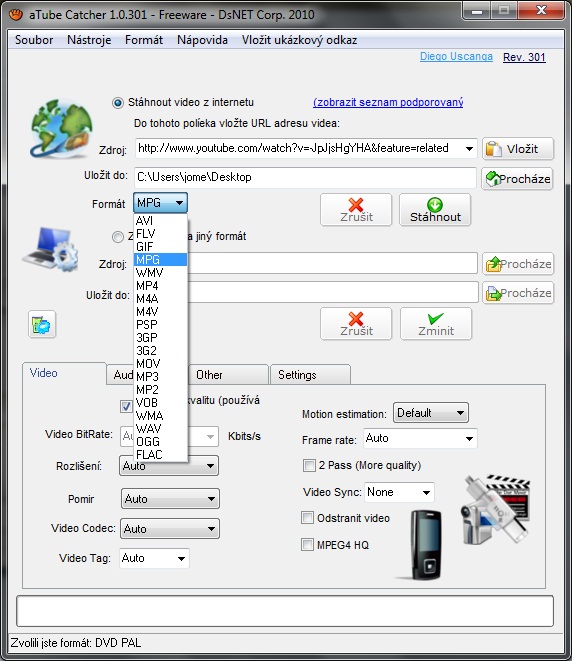Click the zobrazit seznam podporovaný link
The width and height of the screenshot is (572, 661).
click(388, 102)
